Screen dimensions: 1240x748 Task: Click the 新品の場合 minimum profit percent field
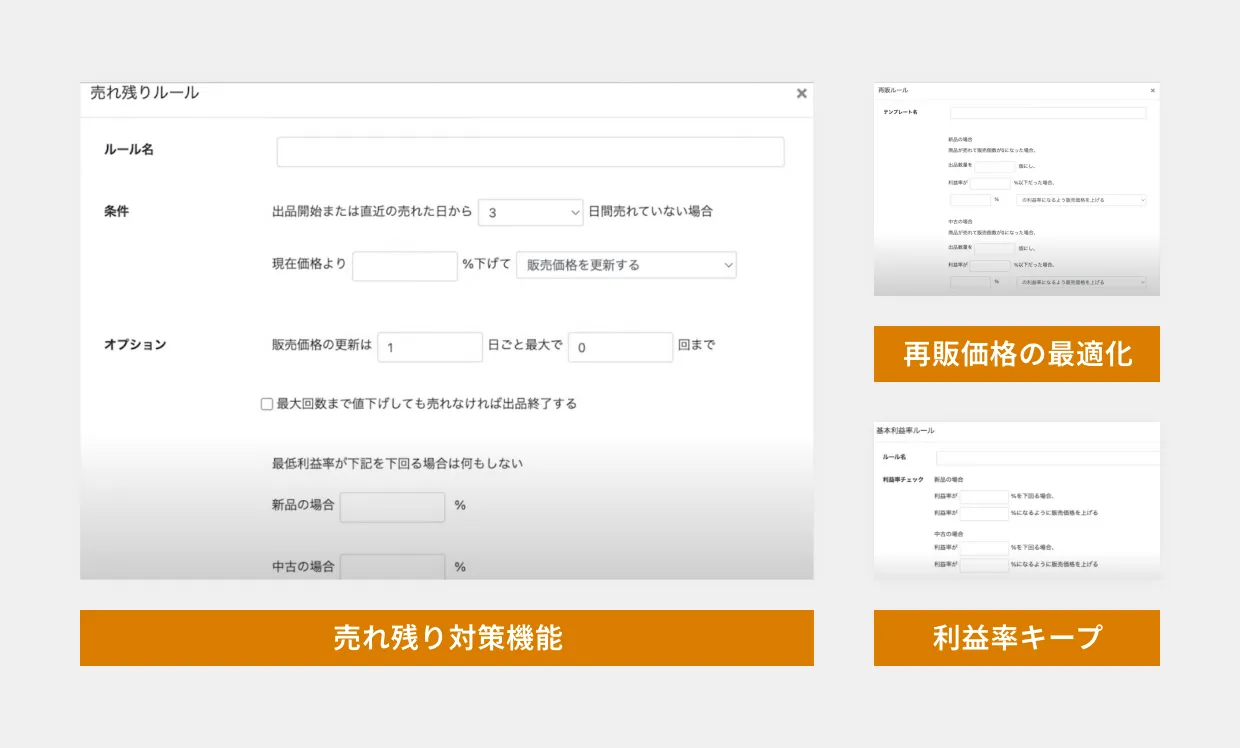392,507
